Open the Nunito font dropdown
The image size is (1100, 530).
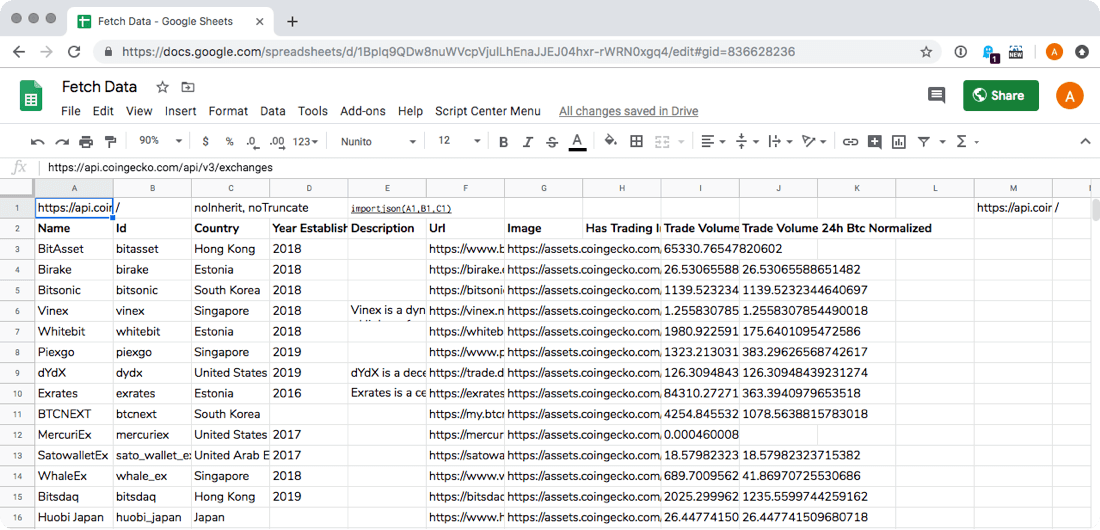[378, 142]
